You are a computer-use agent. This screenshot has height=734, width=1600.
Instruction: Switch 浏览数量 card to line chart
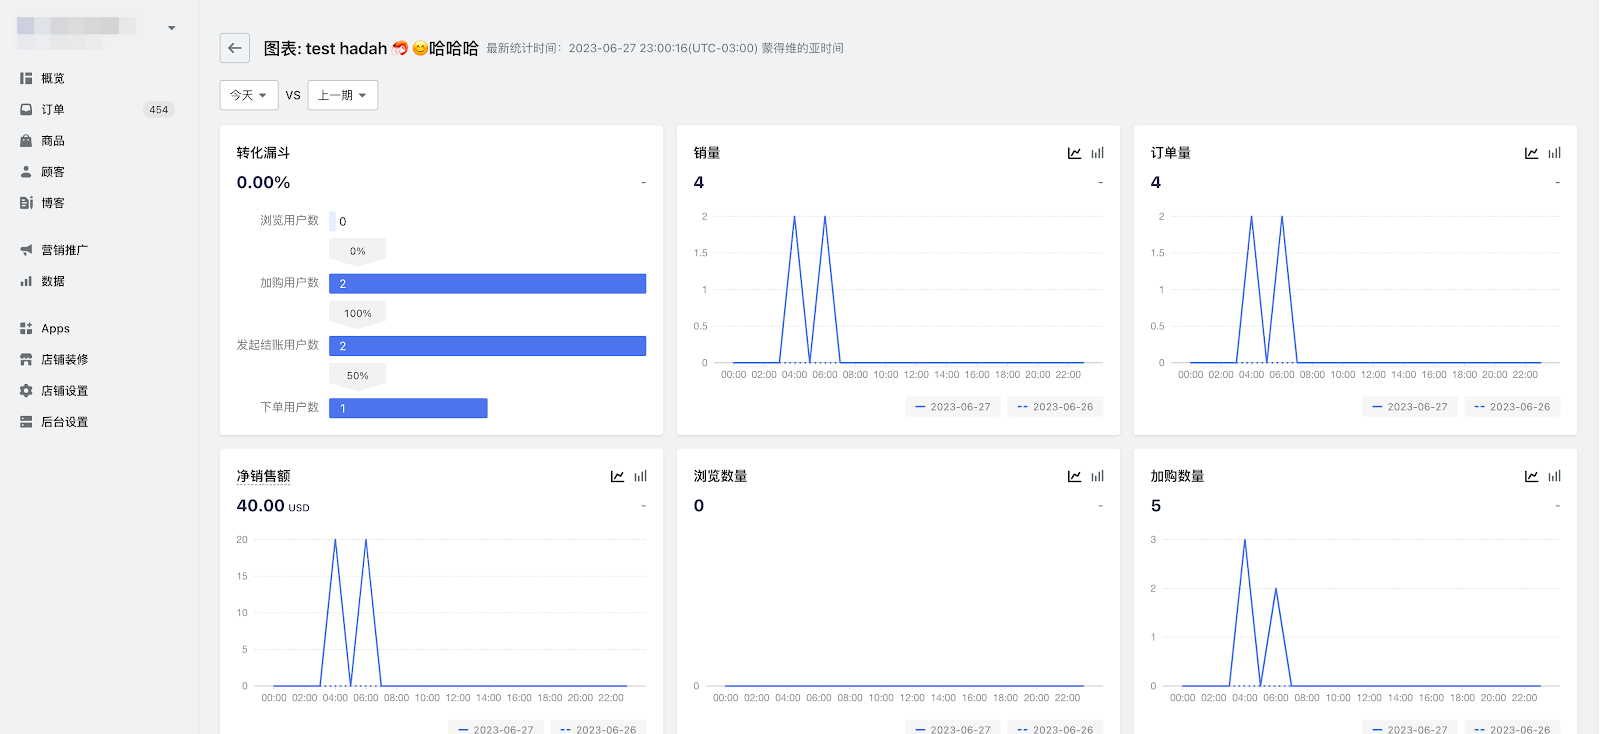(x=1074, y=476)
